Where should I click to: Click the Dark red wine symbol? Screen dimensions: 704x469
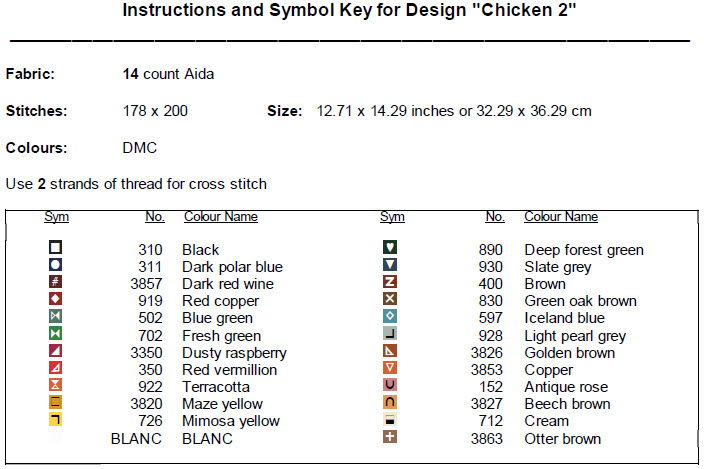(x=56, y=282)
